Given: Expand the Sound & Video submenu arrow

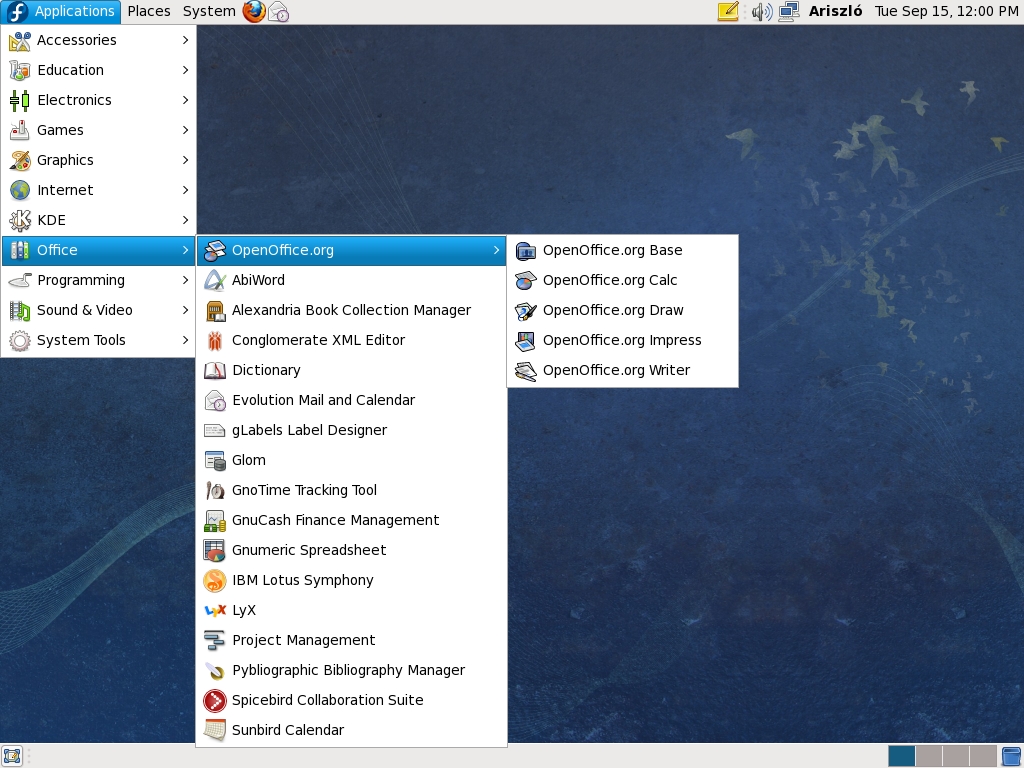Looking at the screenshot, I should [x=185, y=310].
